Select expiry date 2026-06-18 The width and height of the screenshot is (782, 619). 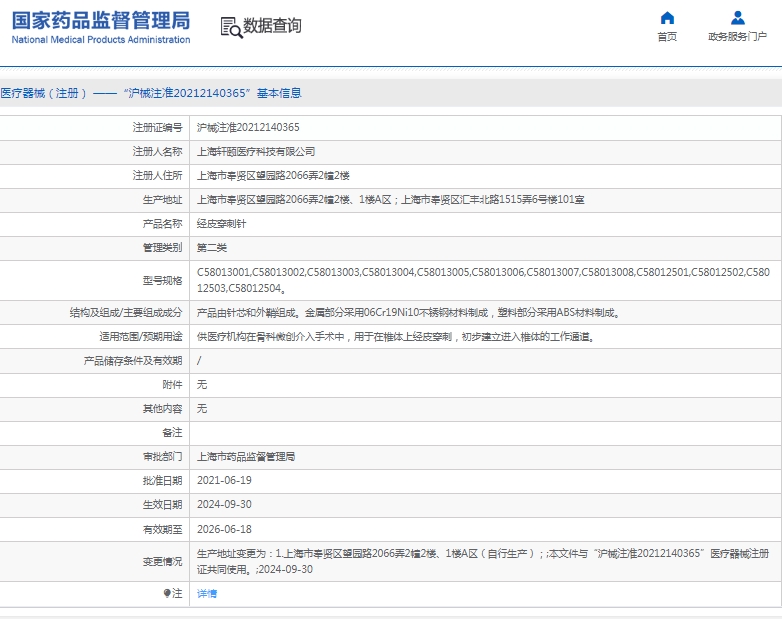pos(224,529)
